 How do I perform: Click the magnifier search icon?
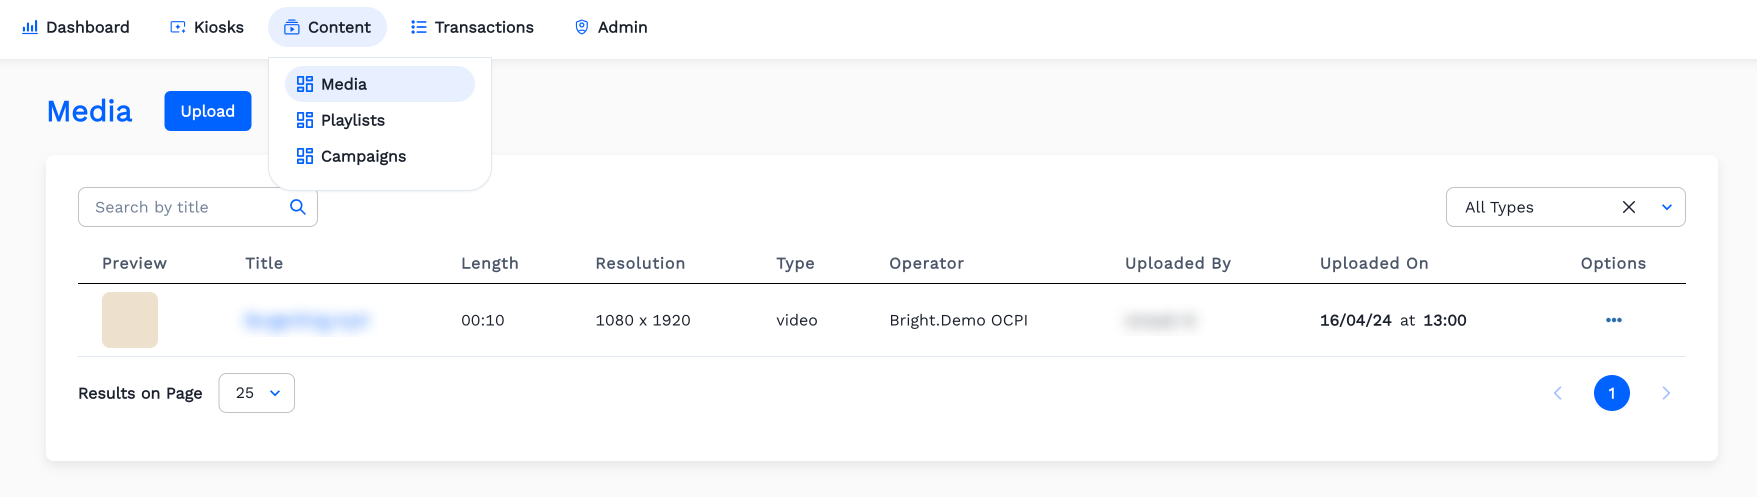[297, 207]
